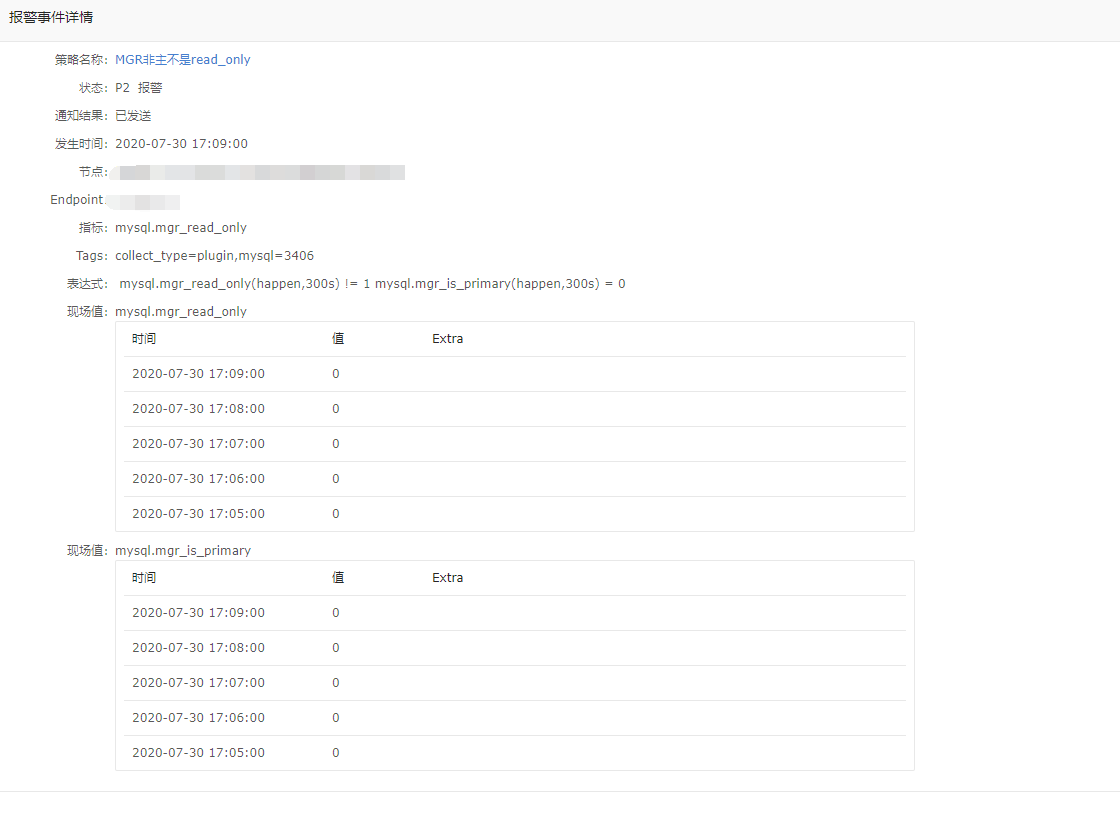This screenshot has height=813, width=1120.
Task: Click Extra header in mysql.mgr_read_only table
Action: pyautogui.click(x=447, y=339)
